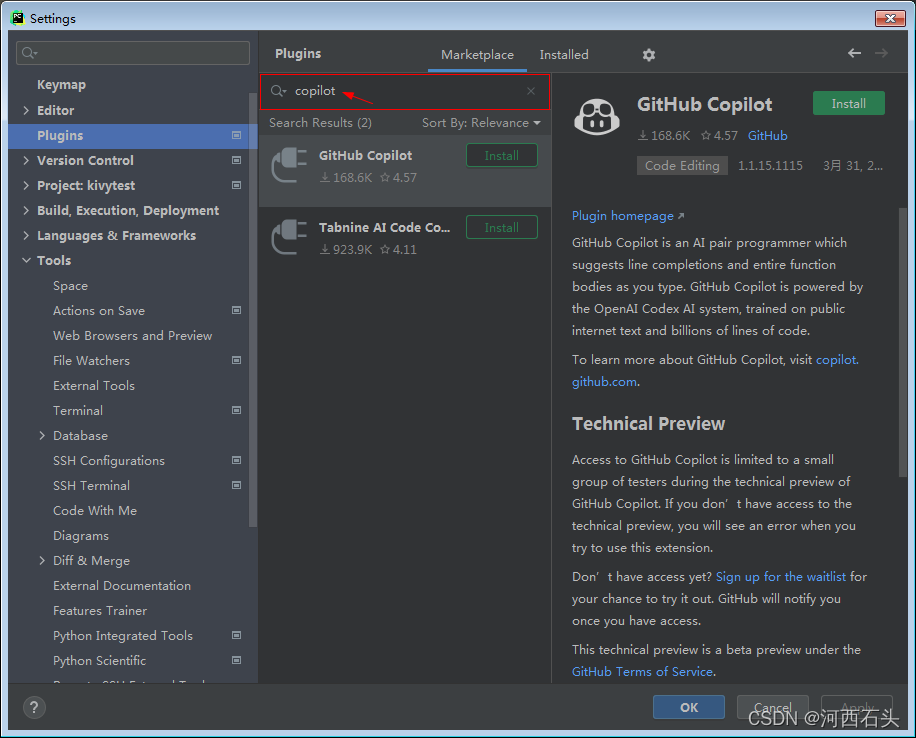Click settings tree vertical scrollbar
Image resolution: width=916 pixels, height=738 pixels.
pyautogui.click(x=252, y=310)
